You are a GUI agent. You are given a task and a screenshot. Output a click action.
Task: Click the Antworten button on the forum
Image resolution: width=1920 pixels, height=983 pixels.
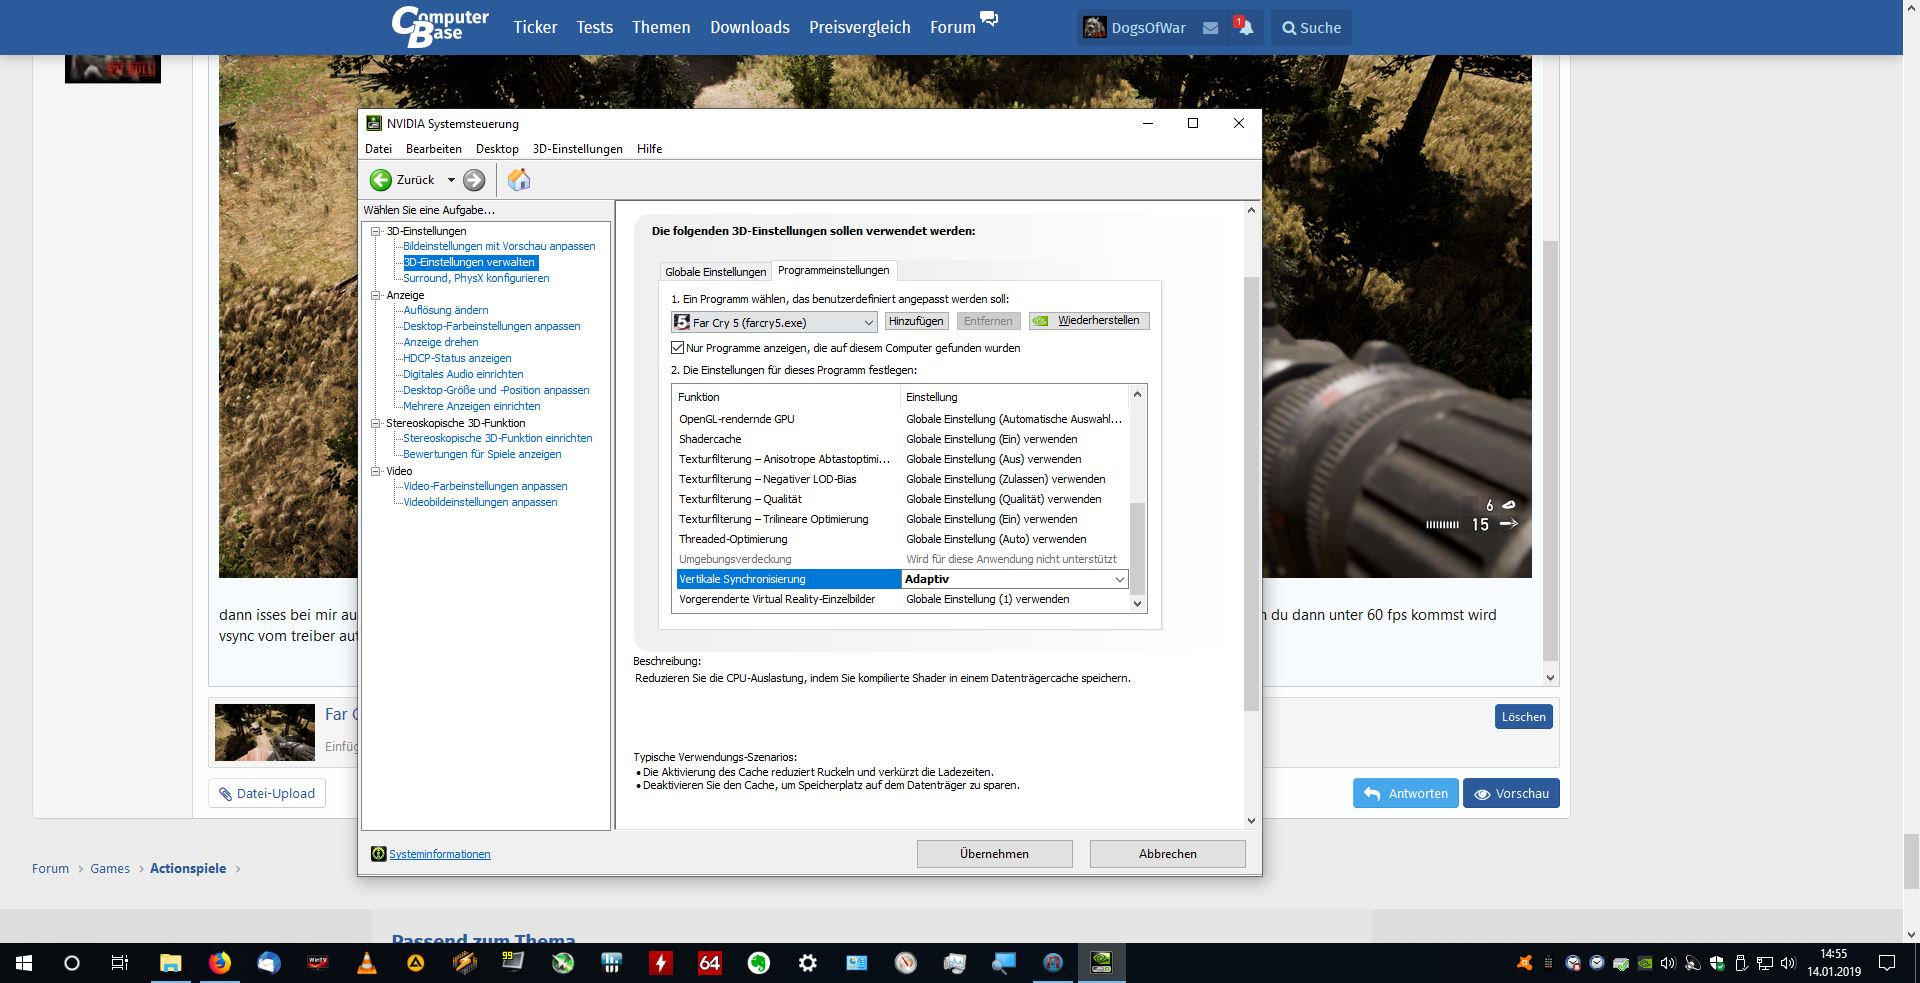[x=1406, y=794]
